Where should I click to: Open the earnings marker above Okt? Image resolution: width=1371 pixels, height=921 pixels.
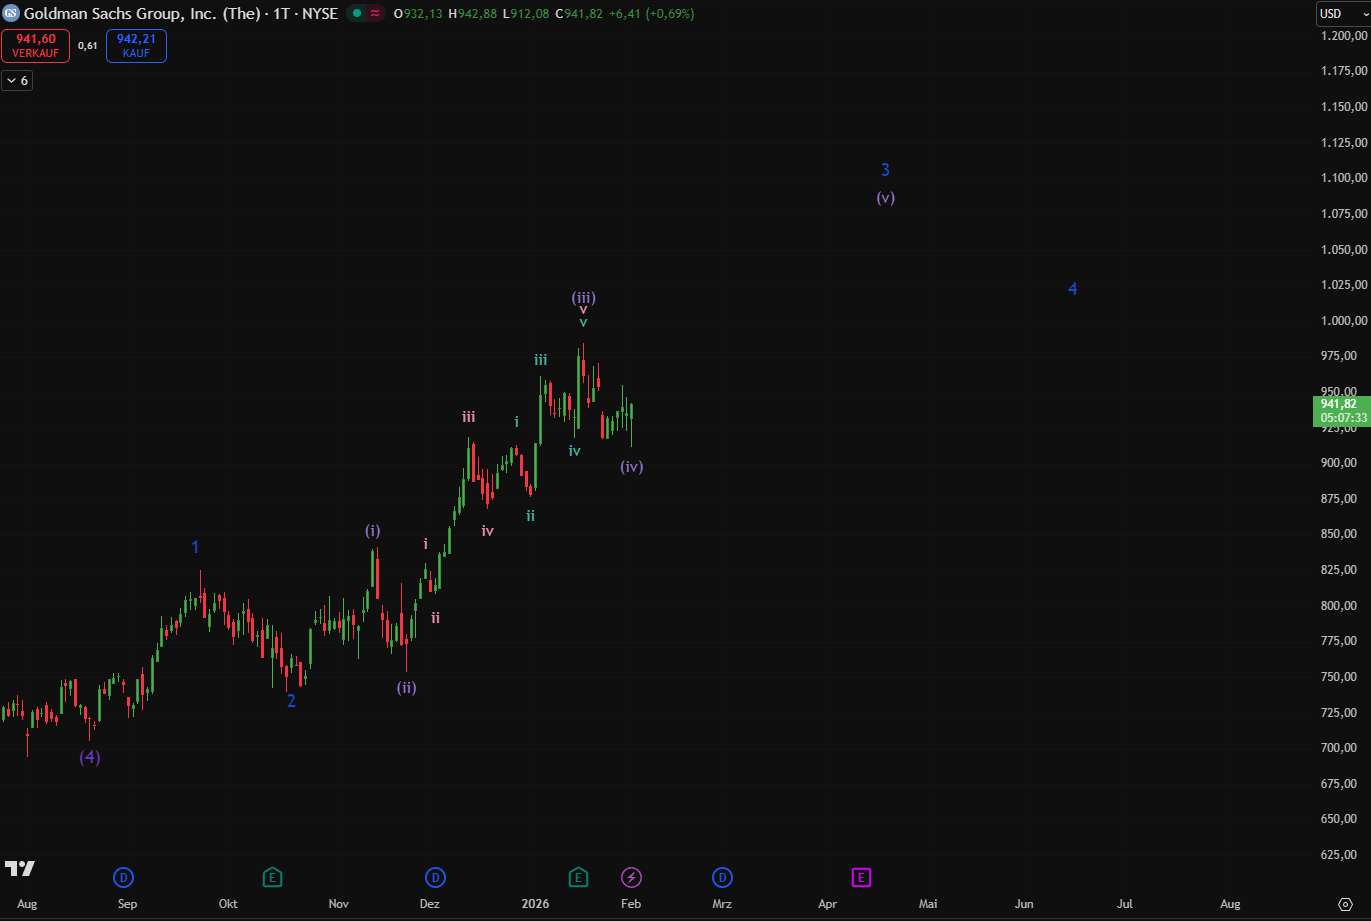pos(272,878)
